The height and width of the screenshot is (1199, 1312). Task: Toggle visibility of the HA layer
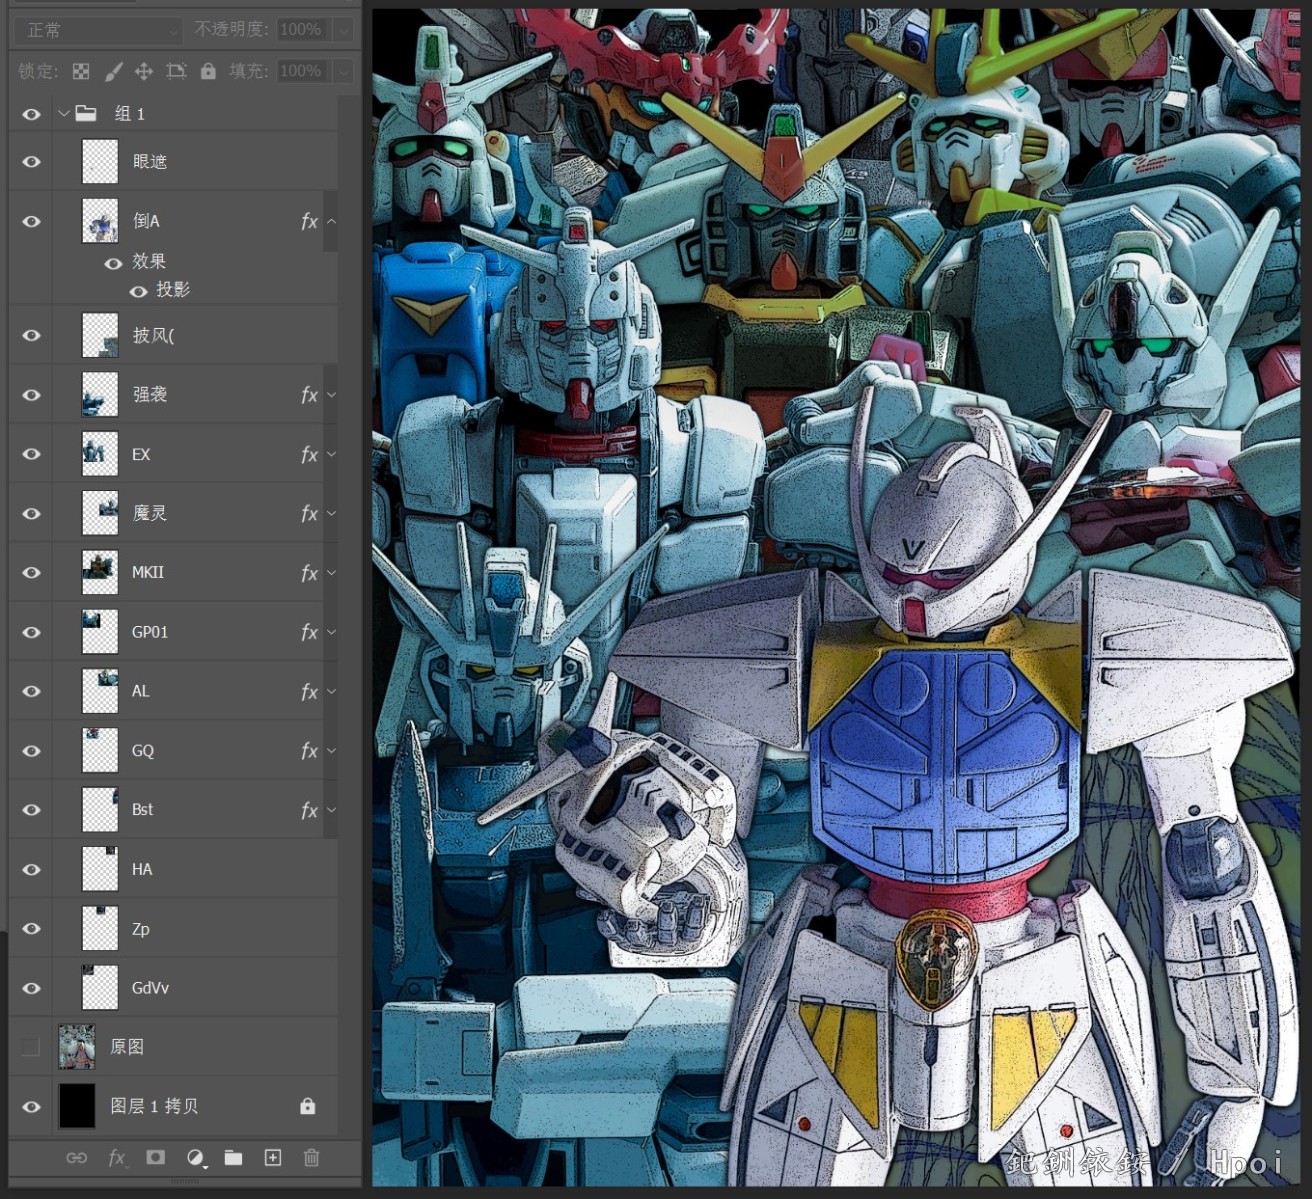[31, 869]
